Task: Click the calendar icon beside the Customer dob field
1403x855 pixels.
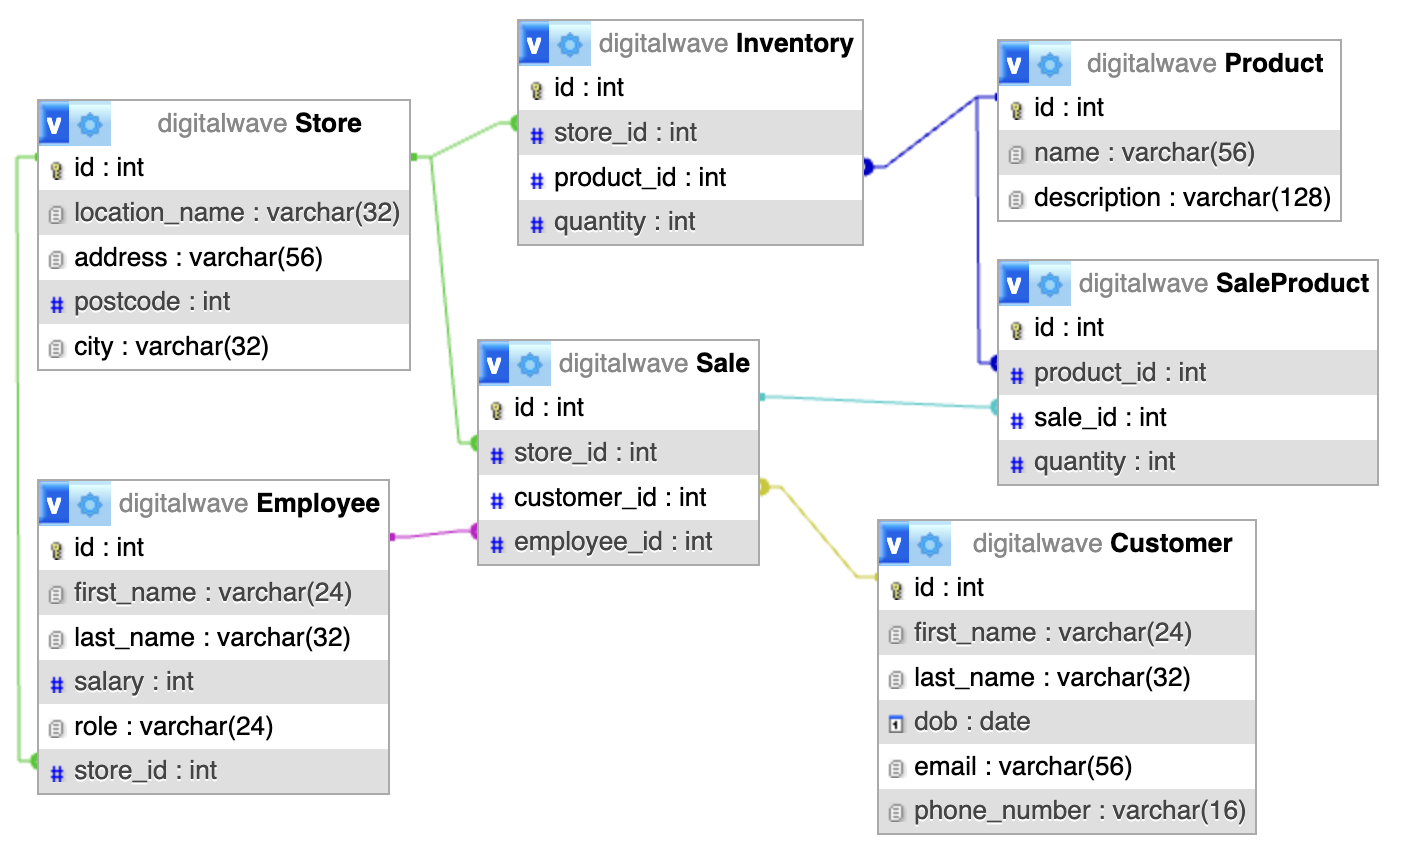Action: tap(895, 721)
